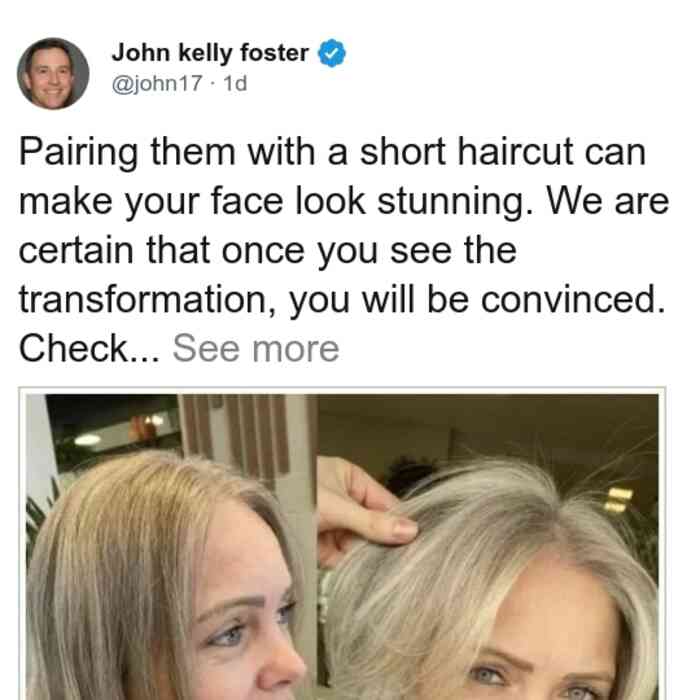Click the truncated "Check..." text

(x=89, y=348)
